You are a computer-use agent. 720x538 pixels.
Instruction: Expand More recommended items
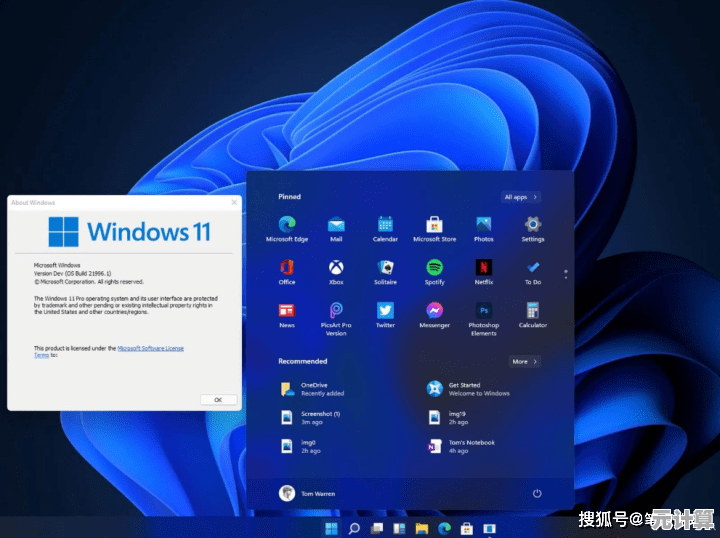click(524, 361)
